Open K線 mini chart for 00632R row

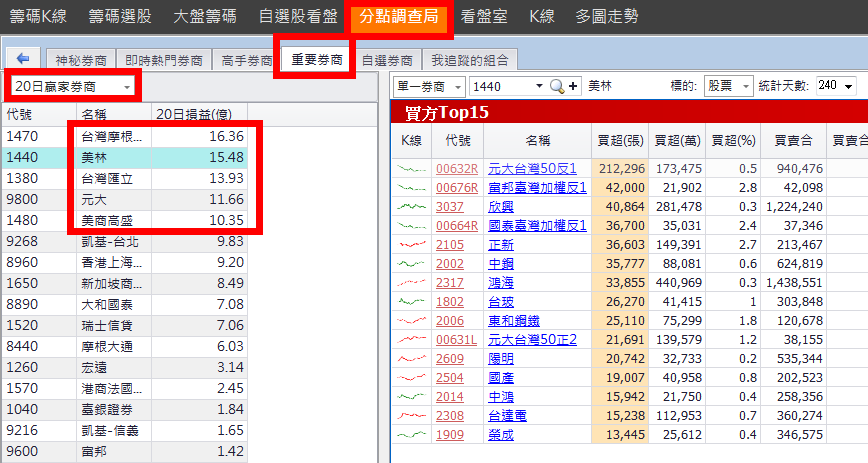(412, 168)
